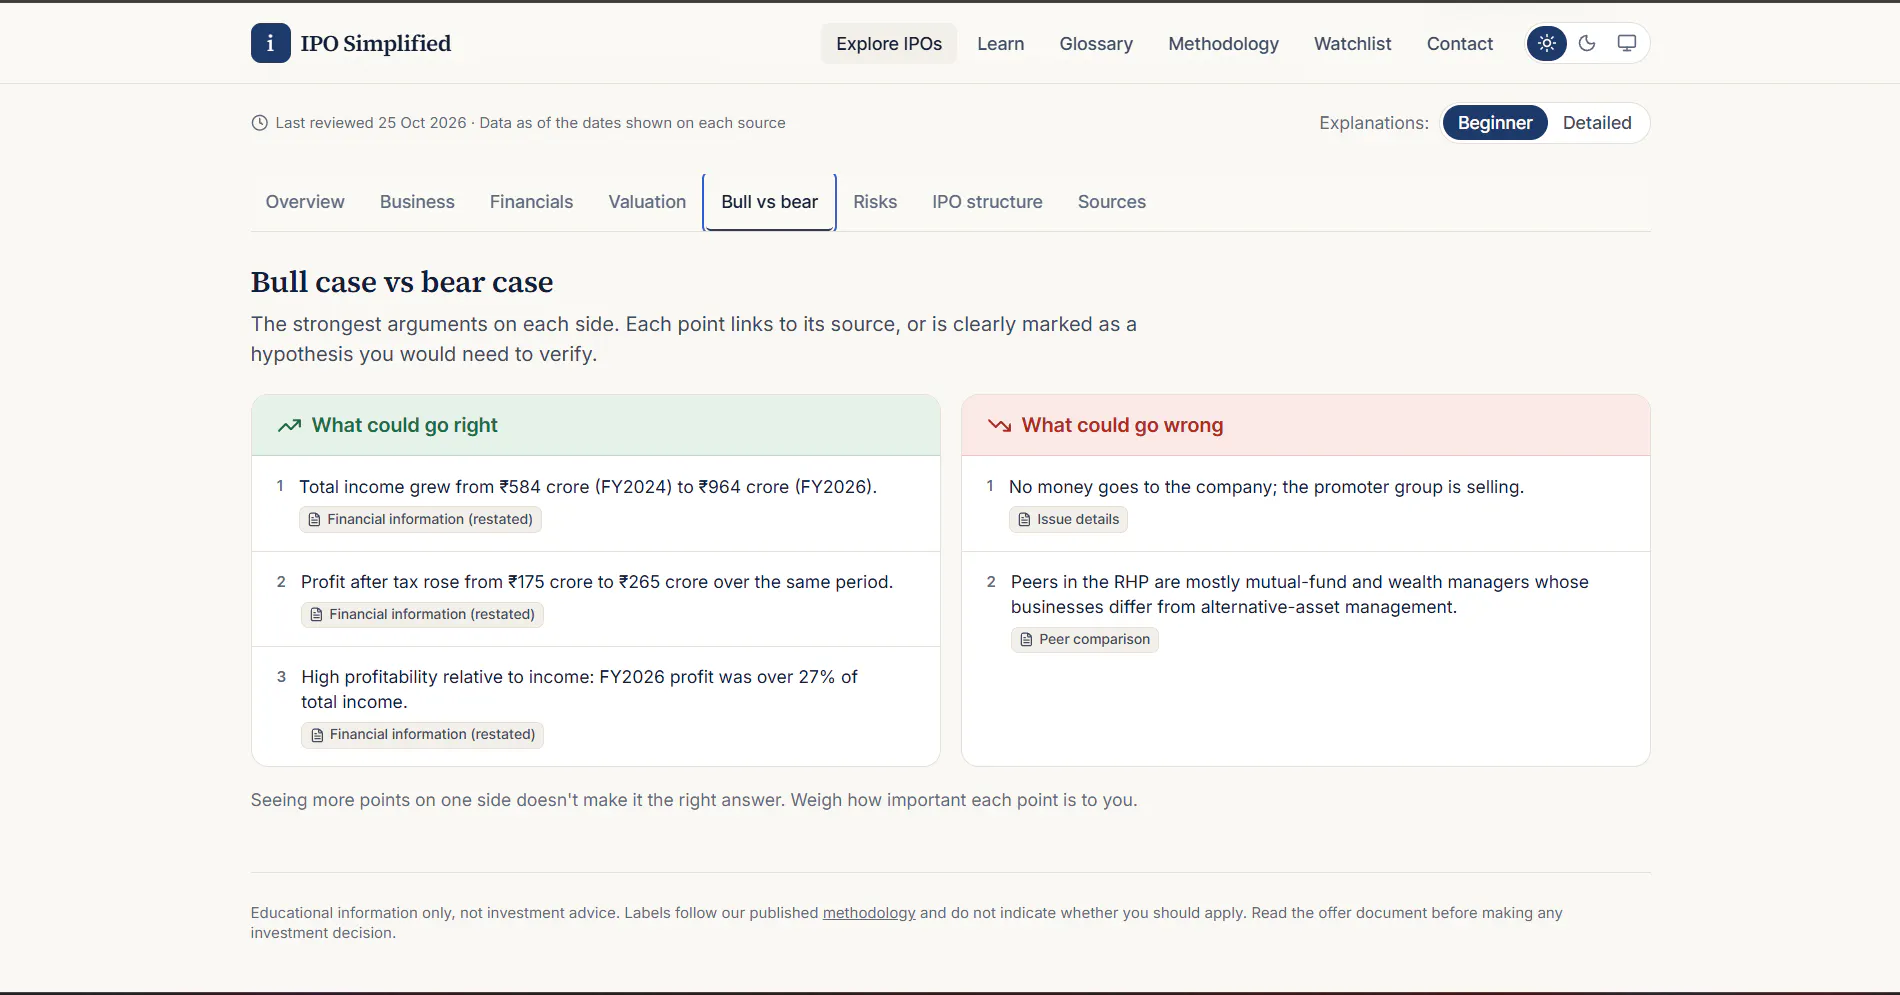Screen dimensions: 1900x995
Task: Open source chip under high profitability point
Action: point(422,734)
